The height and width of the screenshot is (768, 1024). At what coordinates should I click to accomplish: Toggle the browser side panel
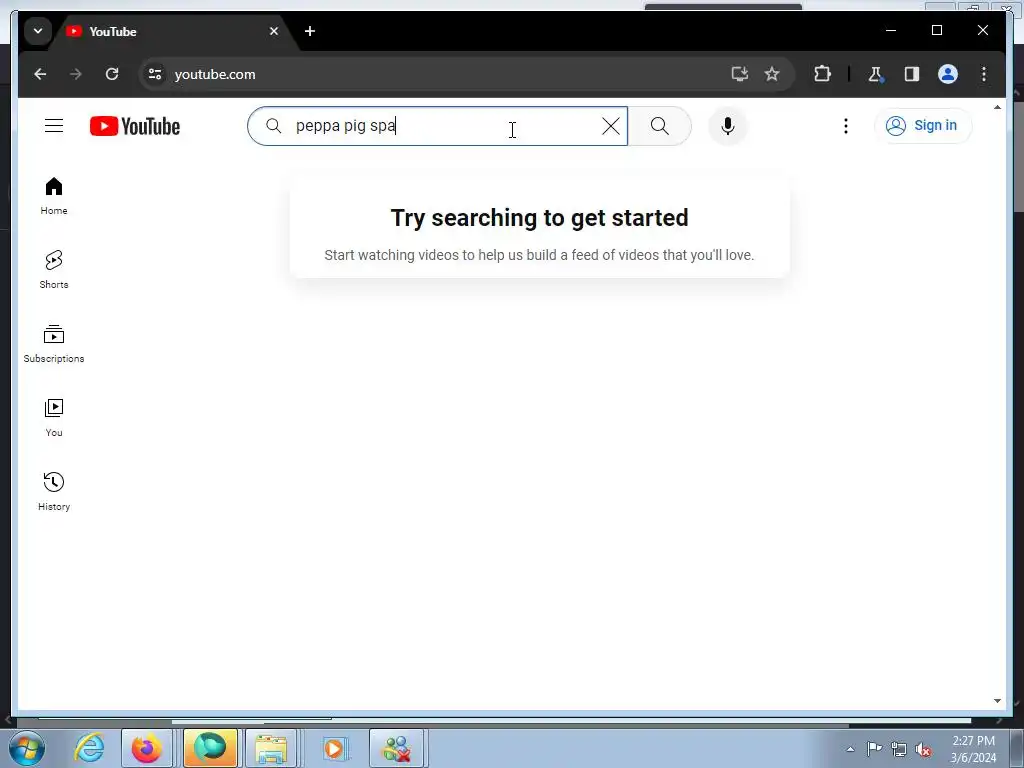tap(912, 74)
